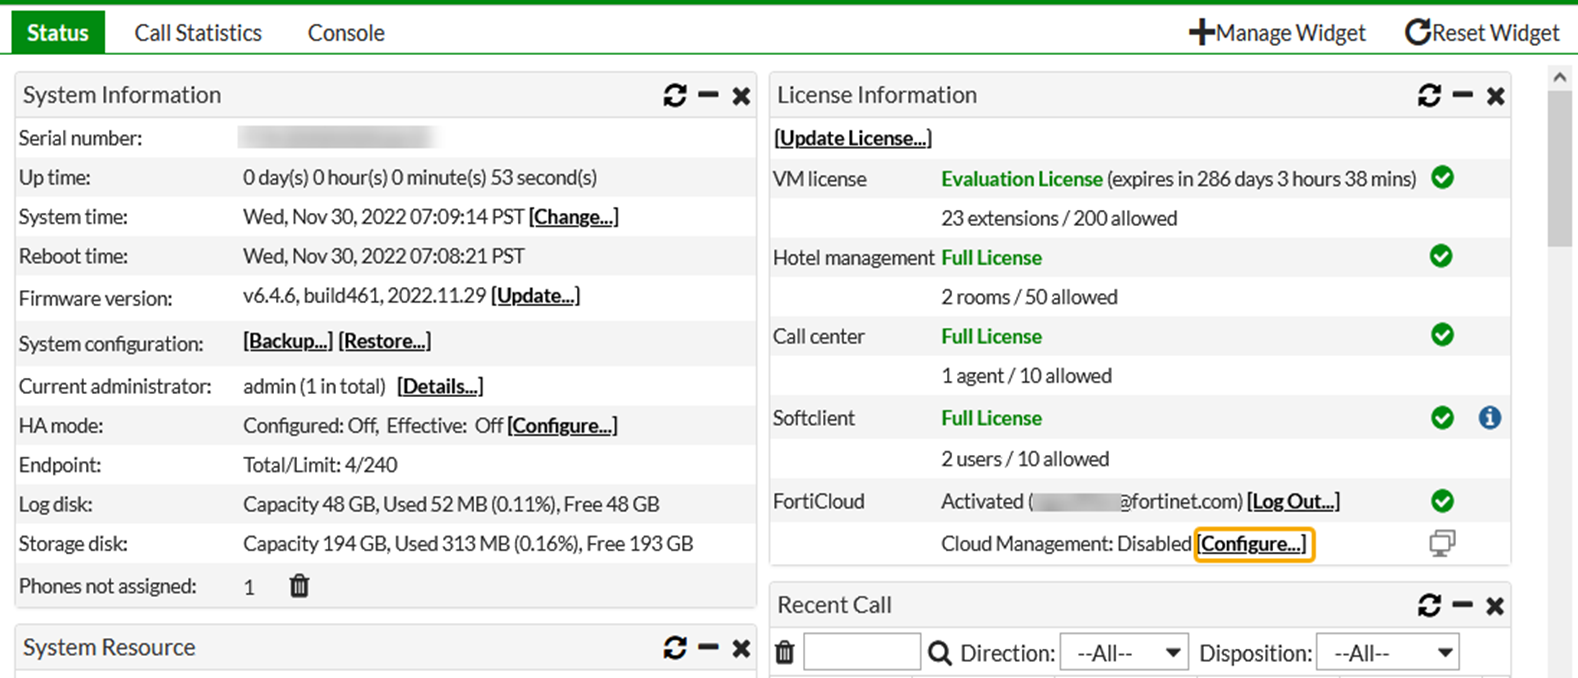
Task: Refresh the System Resource widget
Action: (x=675, y=647)
